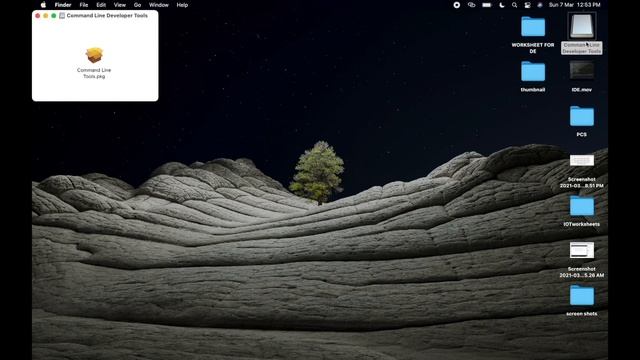Select the Screenshot ending 5.26 AM file
Image resolution: width=640 pixels, height=360 pixels.
pos(582,250)
